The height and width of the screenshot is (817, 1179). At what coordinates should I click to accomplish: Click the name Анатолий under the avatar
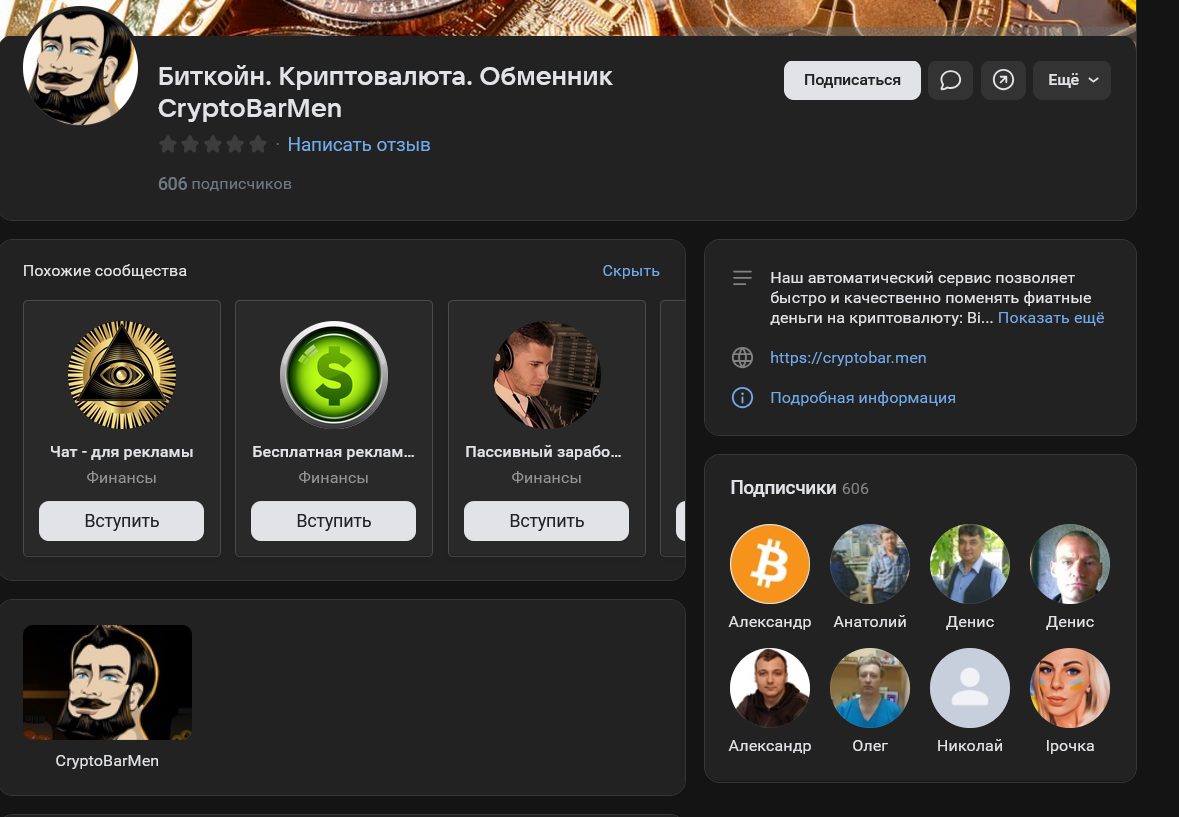870,622
